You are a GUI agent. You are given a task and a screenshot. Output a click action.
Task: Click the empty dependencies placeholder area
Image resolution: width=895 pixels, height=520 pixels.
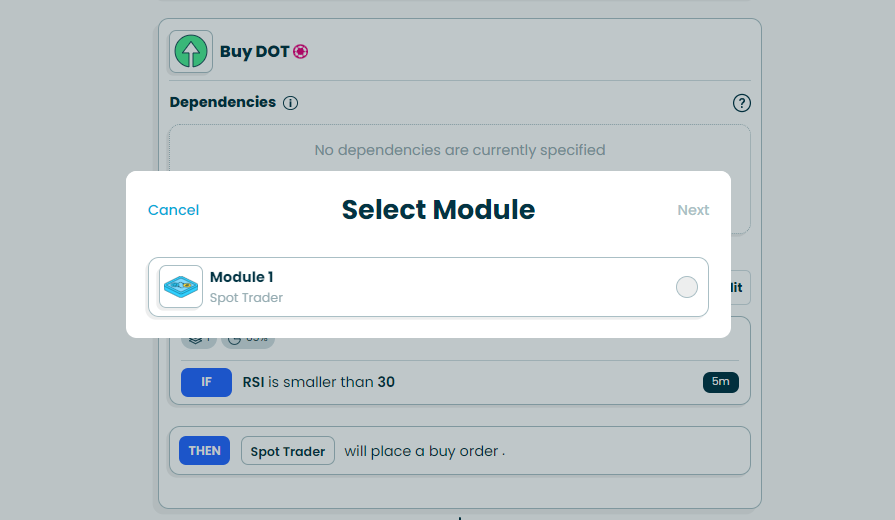(459, 150)
